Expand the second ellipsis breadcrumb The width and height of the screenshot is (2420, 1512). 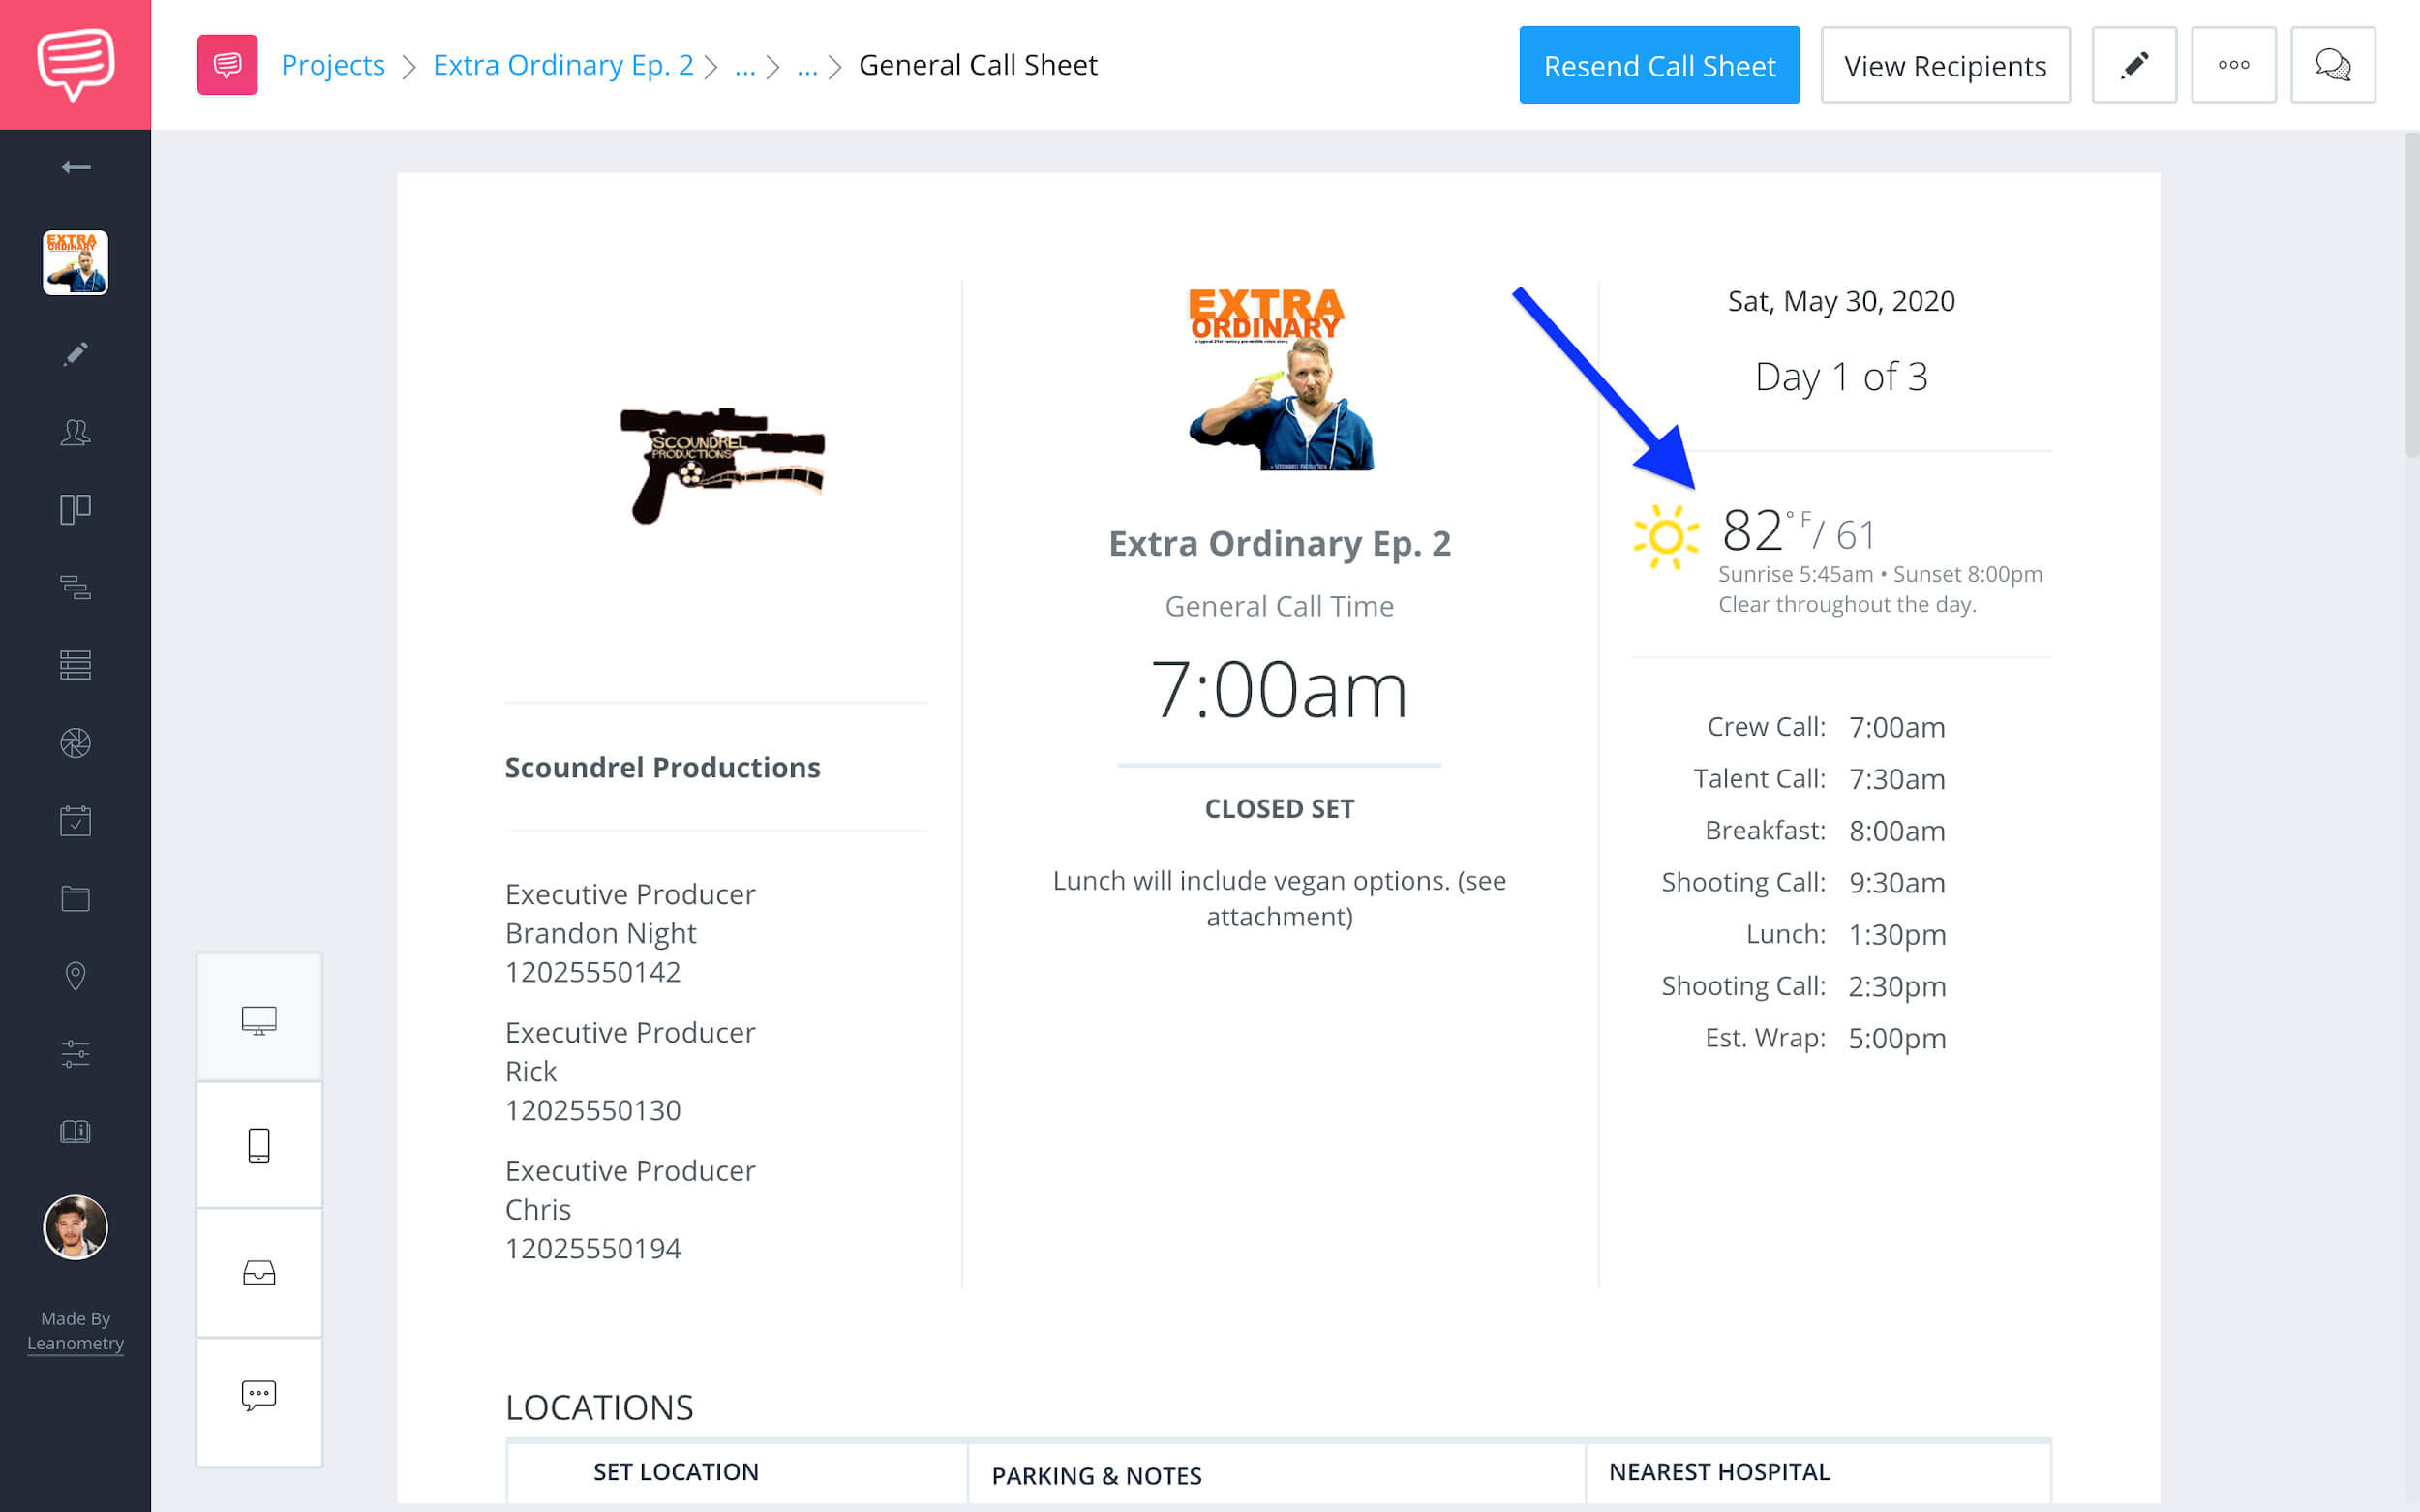[807, 67]
